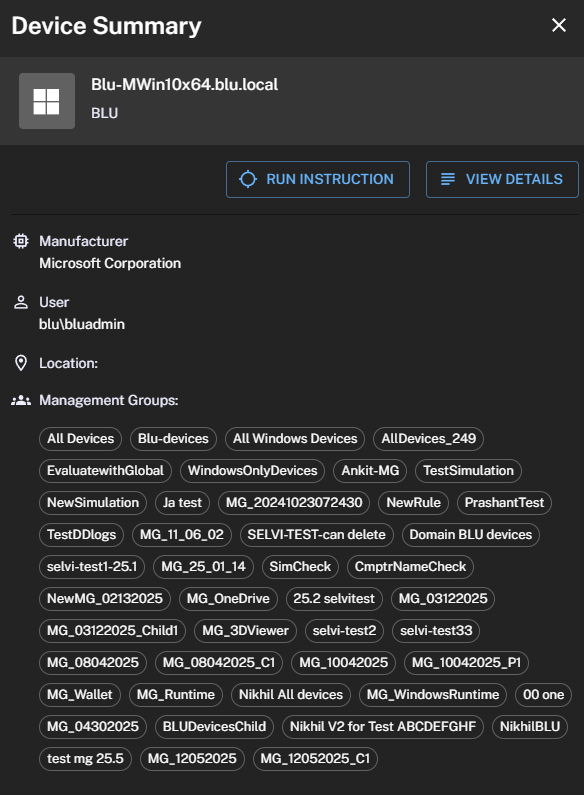584x795 pixels.
Task: Open the MG_20241023072430 group chip
Action: click(x=294, y=502)
